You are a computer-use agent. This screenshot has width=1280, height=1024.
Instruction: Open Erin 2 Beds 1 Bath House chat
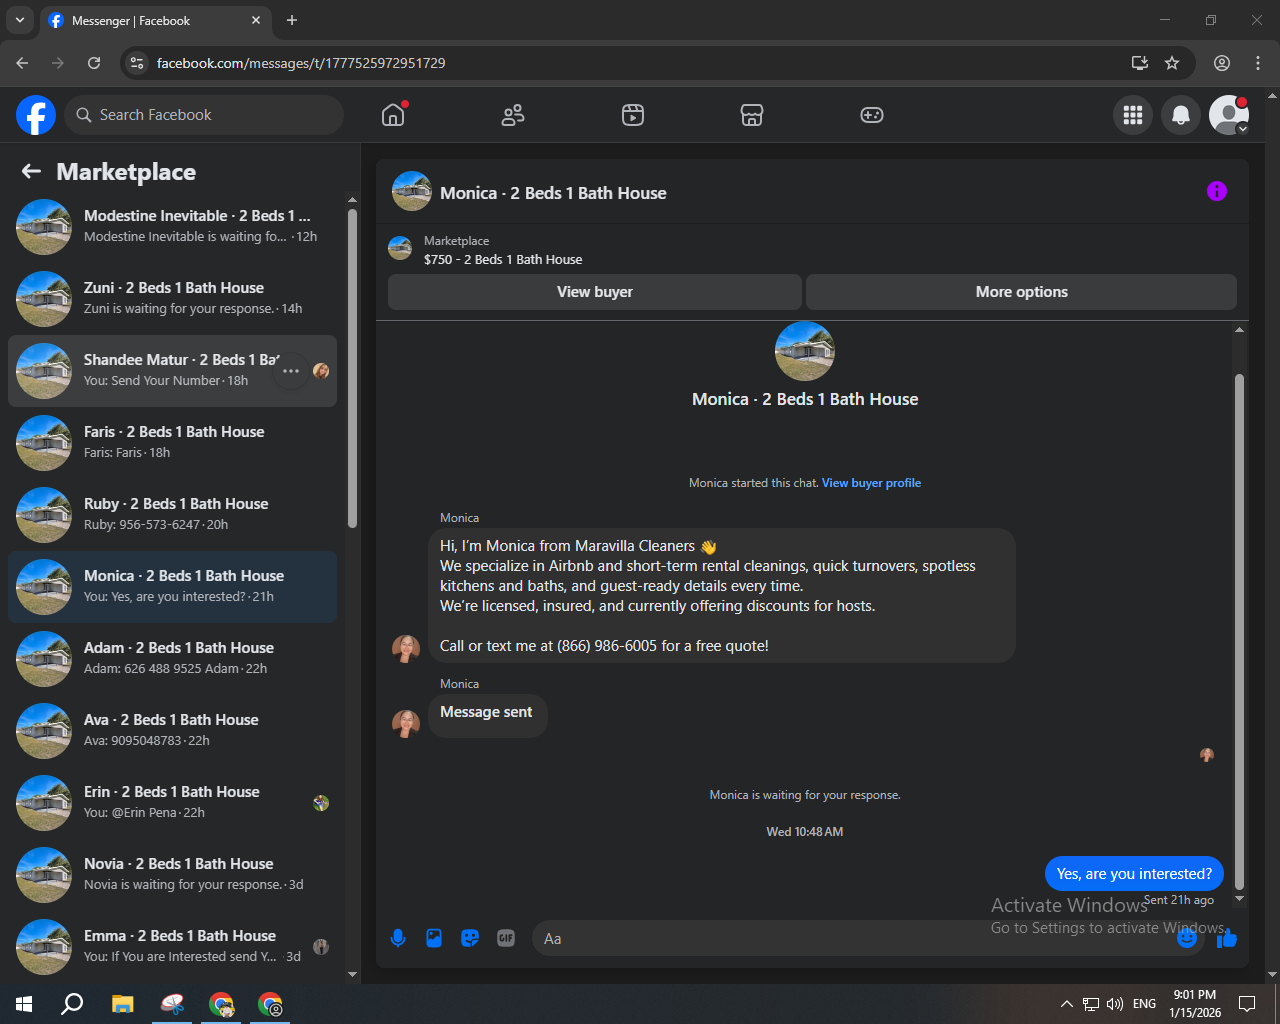click(172, 803)
